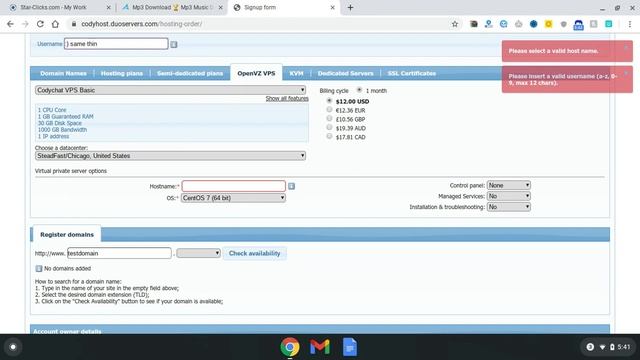Open the Control panel dropdown
This screenshot has height=360, width=640.
509,185
